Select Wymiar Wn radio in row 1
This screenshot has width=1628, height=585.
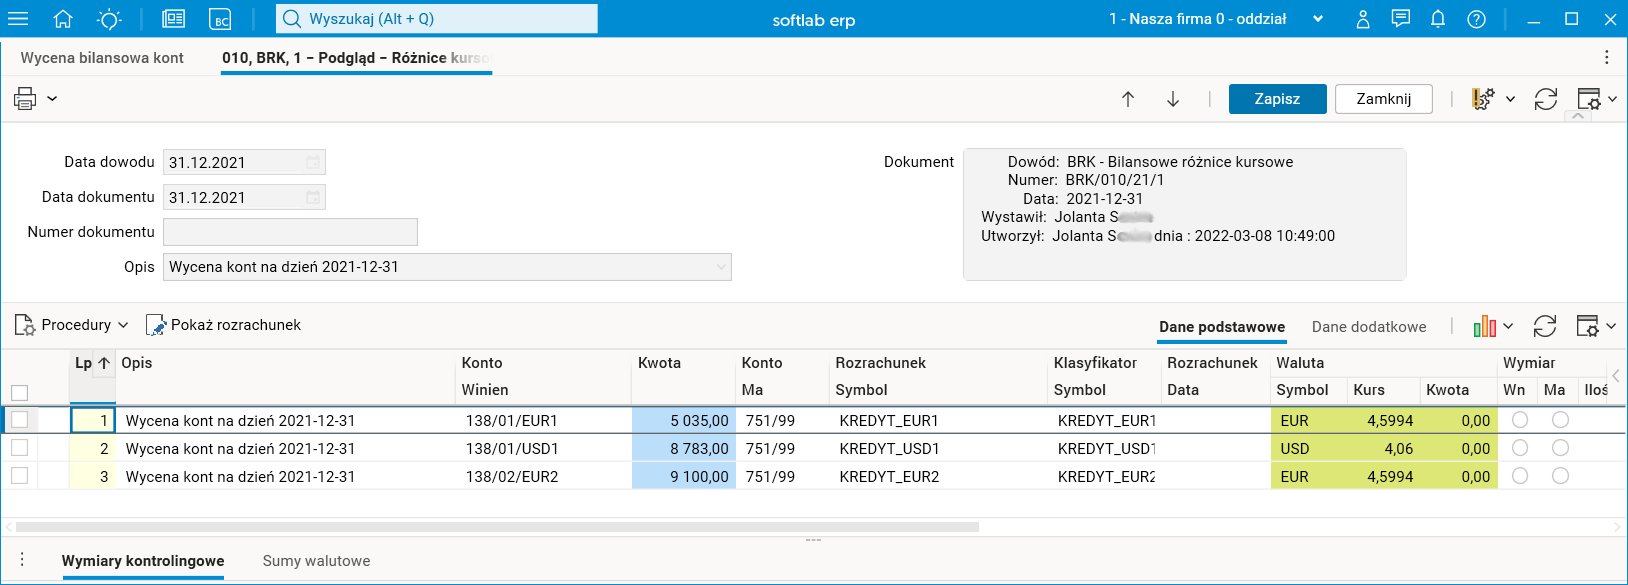[x=1520, y=420]
